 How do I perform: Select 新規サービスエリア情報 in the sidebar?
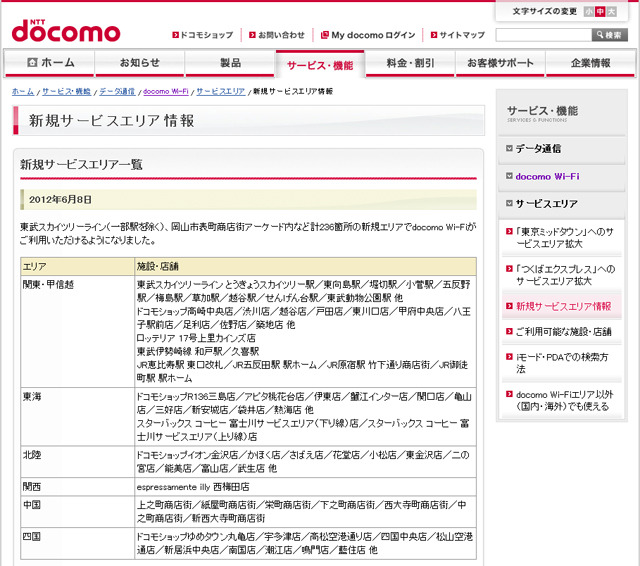[563, 306]
